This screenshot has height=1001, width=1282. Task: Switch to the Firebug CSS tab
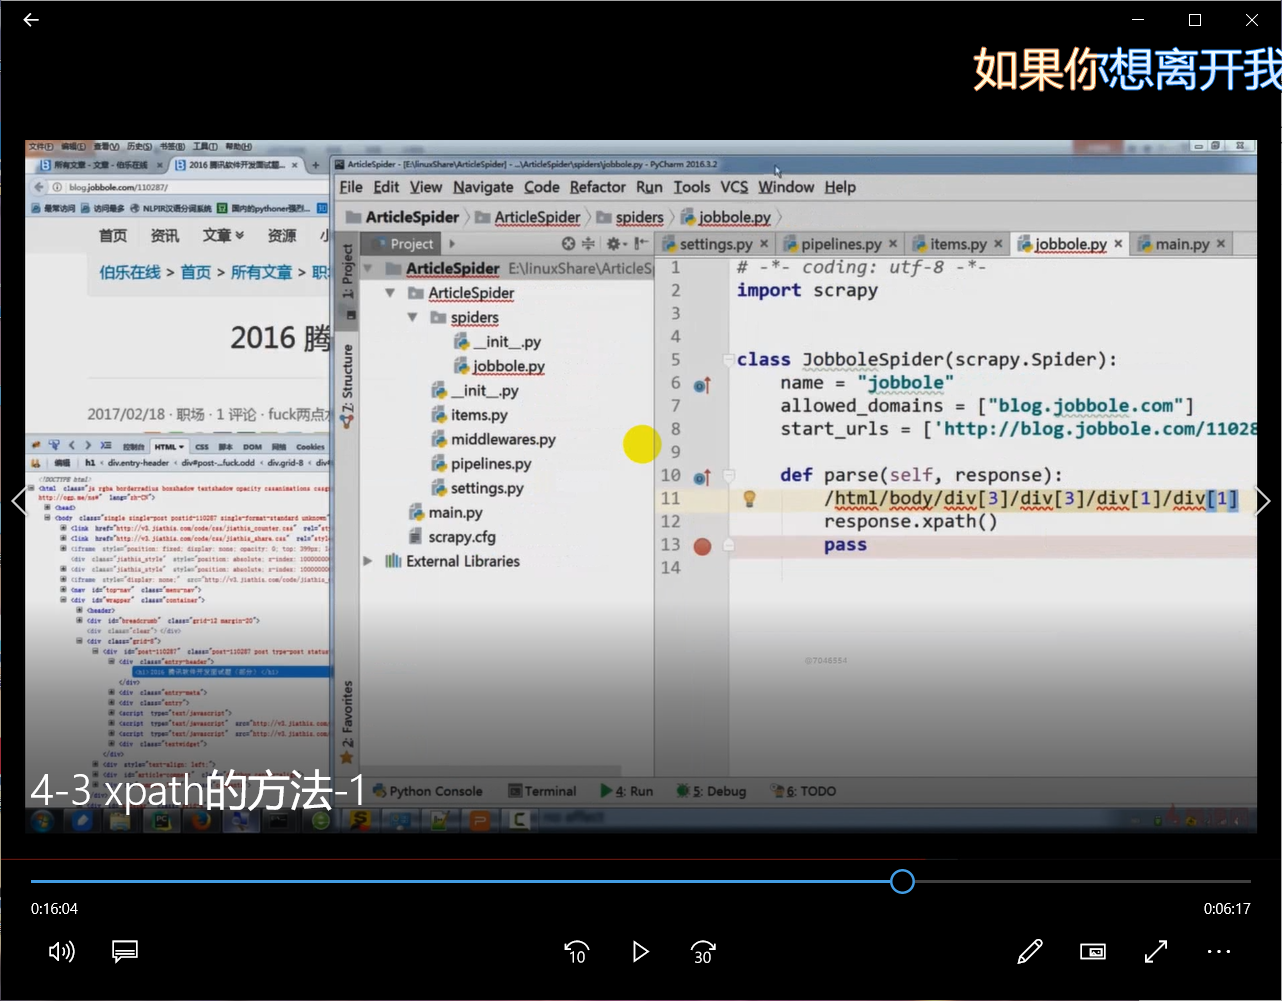(x=202, y=447)
